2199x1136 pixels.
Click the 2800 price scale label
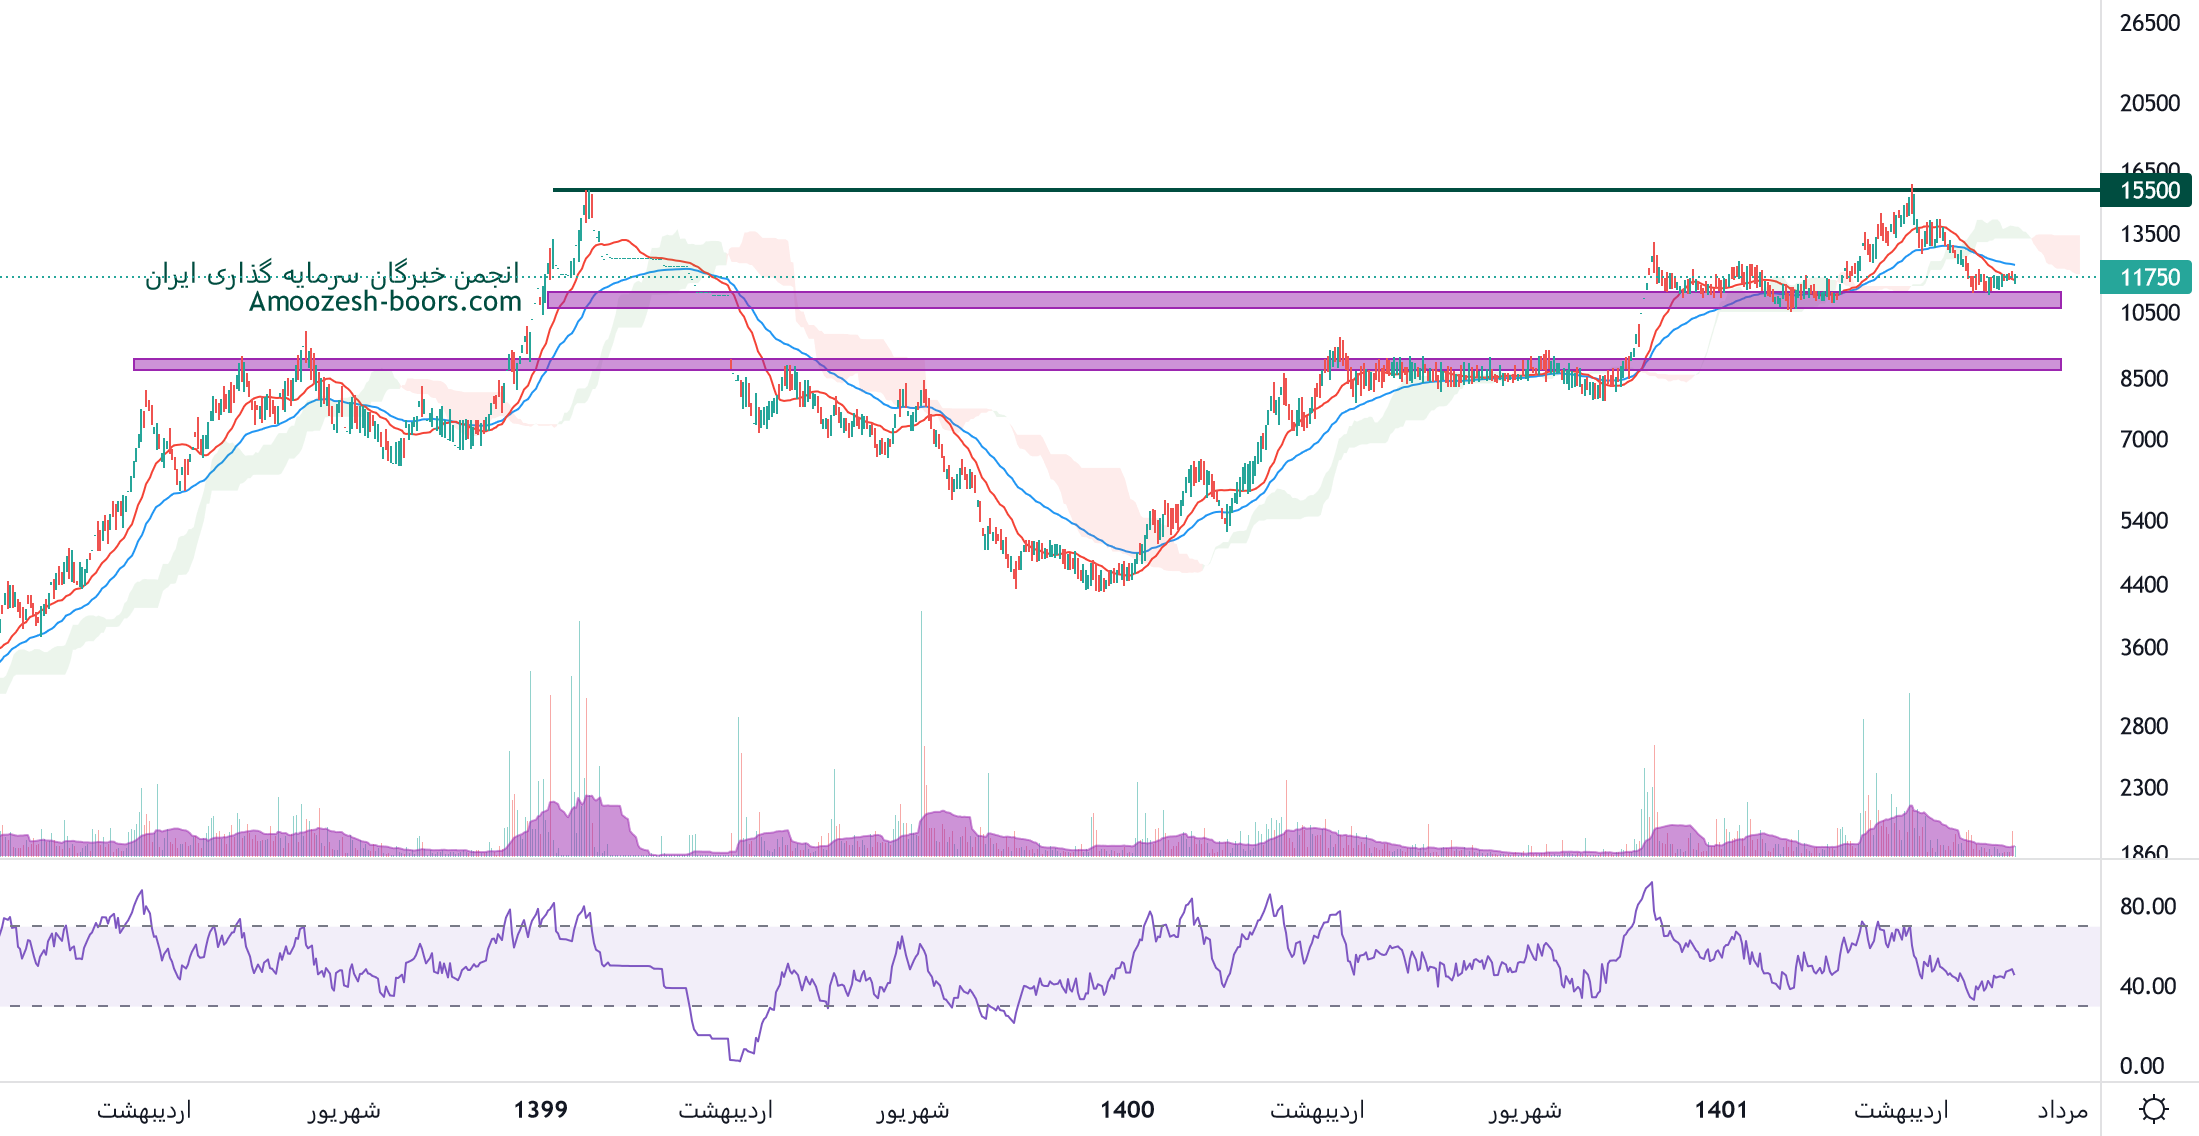click(x=2143, y=726)
